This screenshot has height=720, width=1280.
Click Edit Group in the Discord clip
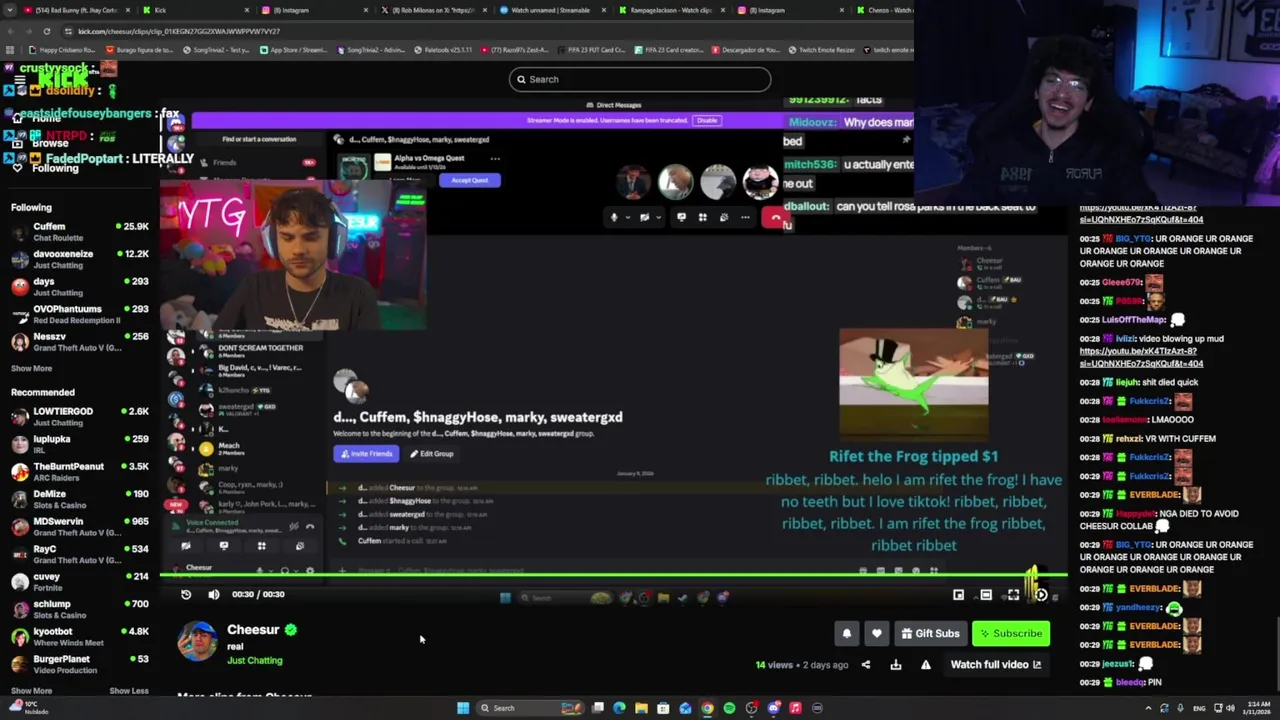432,454
